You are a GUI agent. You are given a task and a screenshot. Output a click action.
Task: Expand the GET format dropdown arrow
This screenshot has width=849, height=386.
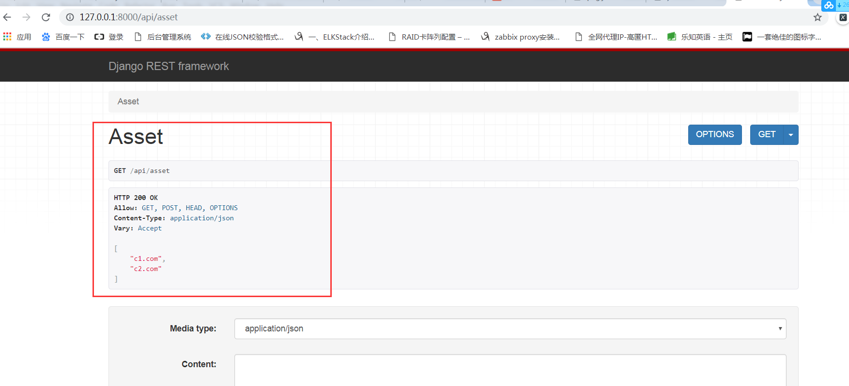(791, 135)
